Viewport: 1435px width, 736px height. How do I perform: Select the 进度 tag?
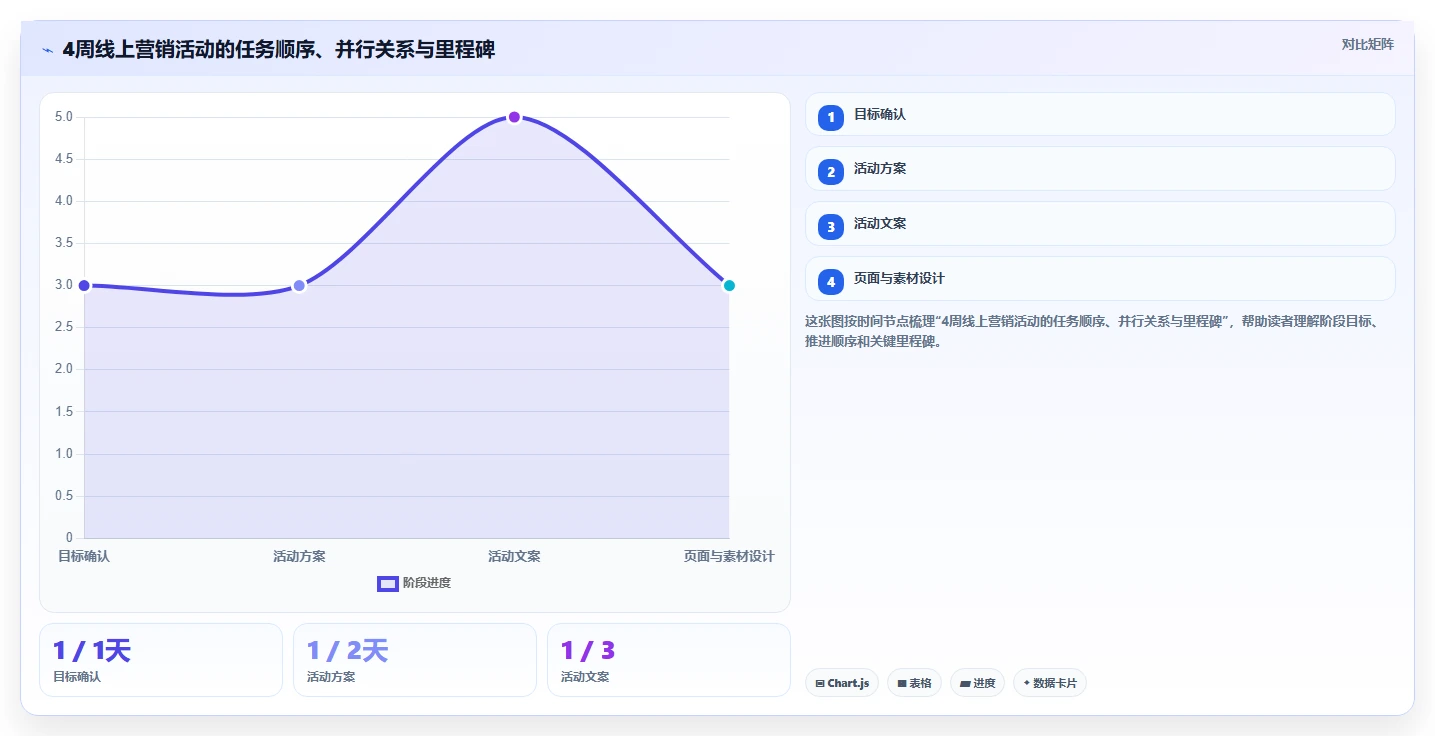coord(977,683)
